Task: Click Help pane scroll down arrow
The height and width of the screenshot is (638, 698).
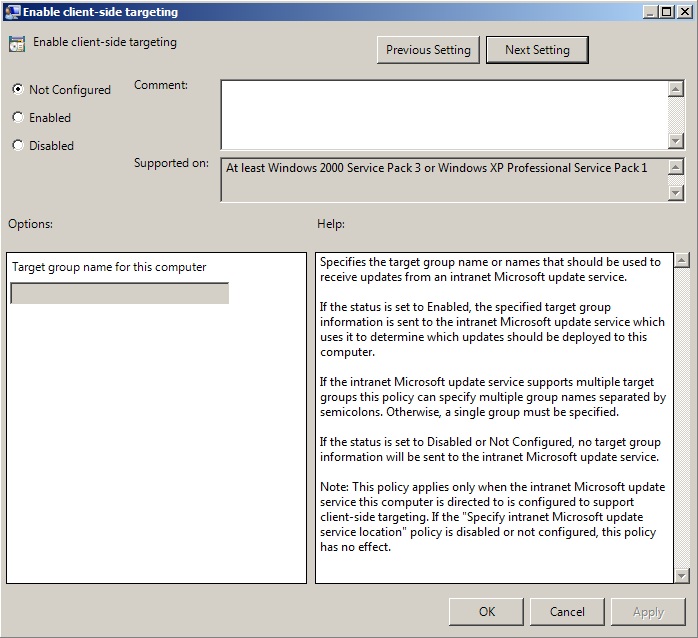Action: click(682, 576)
